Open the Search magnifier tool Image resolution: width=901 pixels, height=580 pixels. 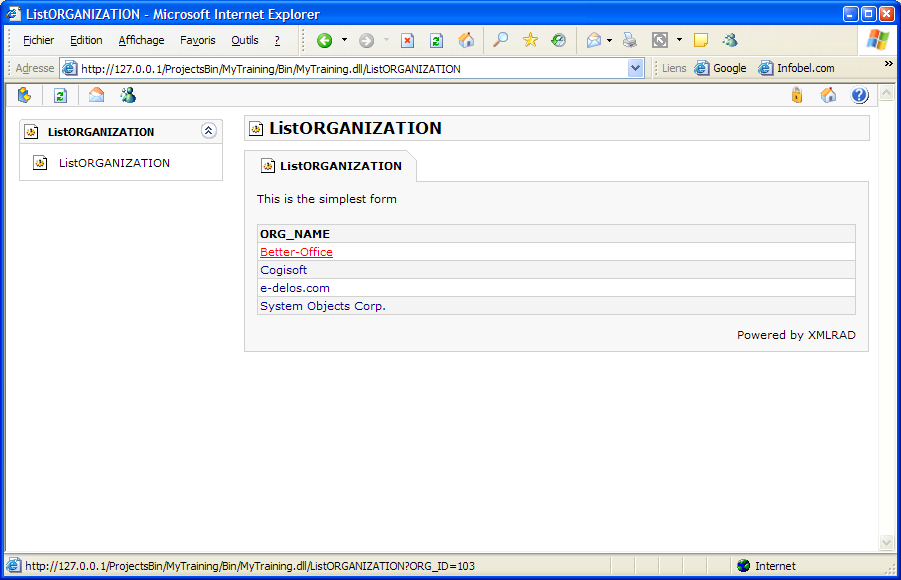[x=500, y=41]
